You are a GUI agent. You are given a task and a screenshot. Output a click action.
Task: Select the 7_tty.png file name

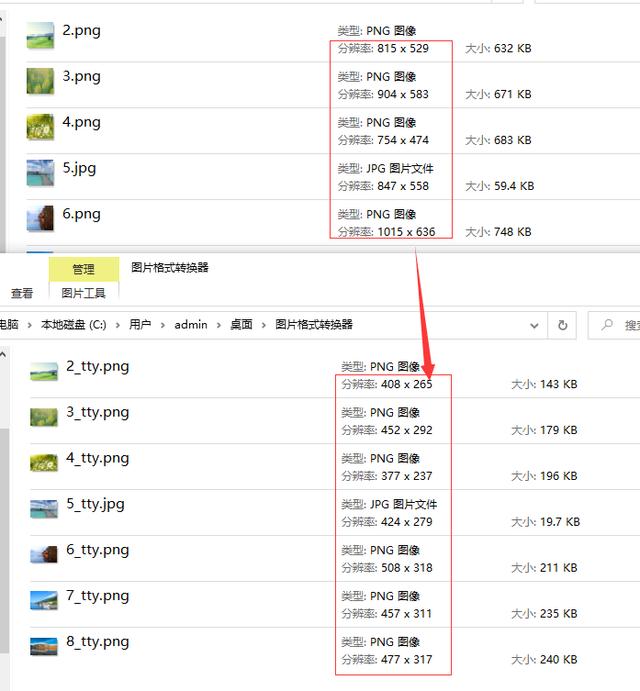pyautogui.click(x=98, y=596)
